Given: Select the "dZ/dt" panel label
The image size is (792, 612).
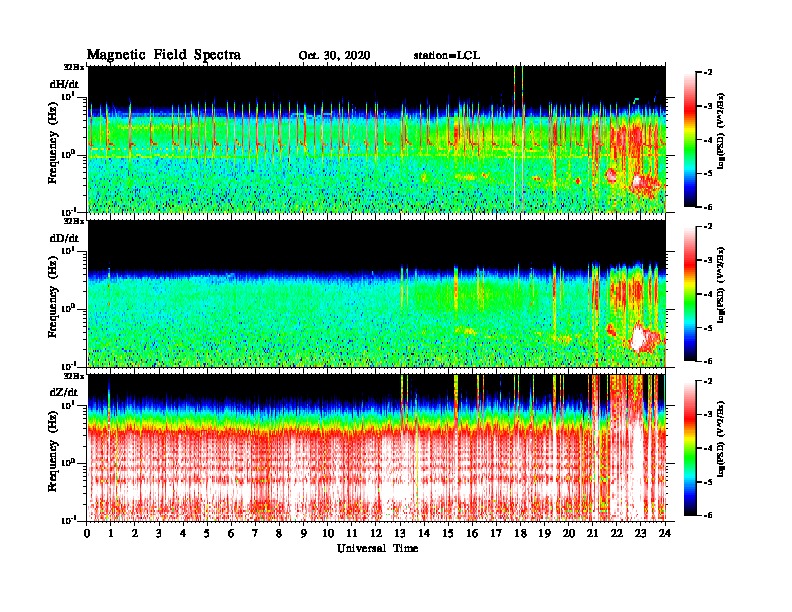Looking at the screenshot, I should tap(64, 392).
